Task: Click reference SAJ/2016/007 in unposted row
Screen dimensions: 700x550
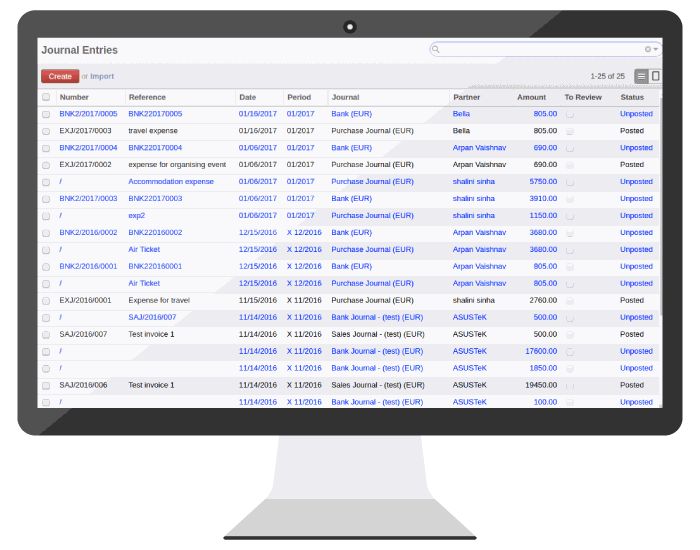Action: point(152,317)
